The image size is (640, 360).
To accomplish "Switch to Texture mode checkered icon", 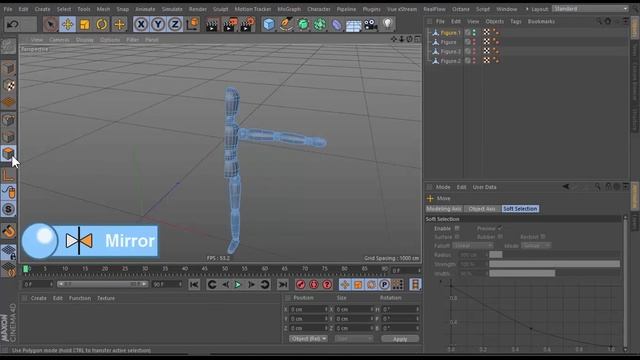I will click(9, 85).
